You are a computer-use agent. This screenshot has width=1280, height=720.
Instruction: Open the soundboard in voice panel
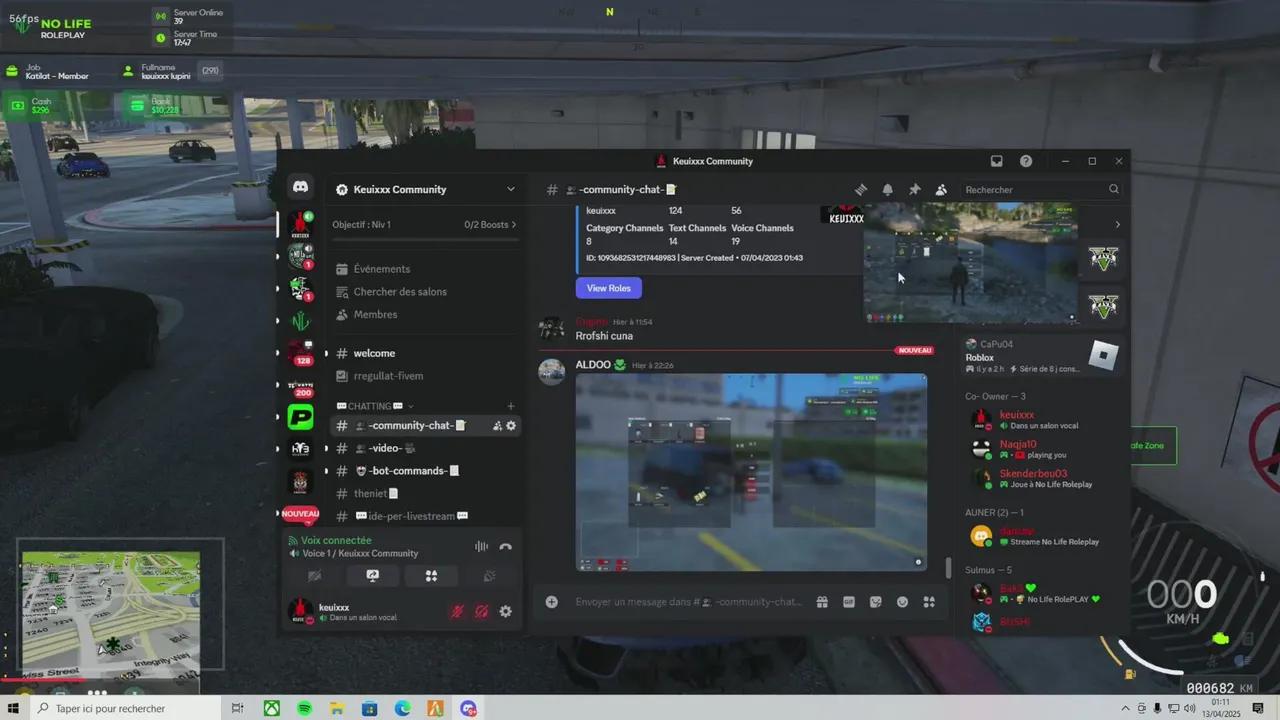[489, 576]
